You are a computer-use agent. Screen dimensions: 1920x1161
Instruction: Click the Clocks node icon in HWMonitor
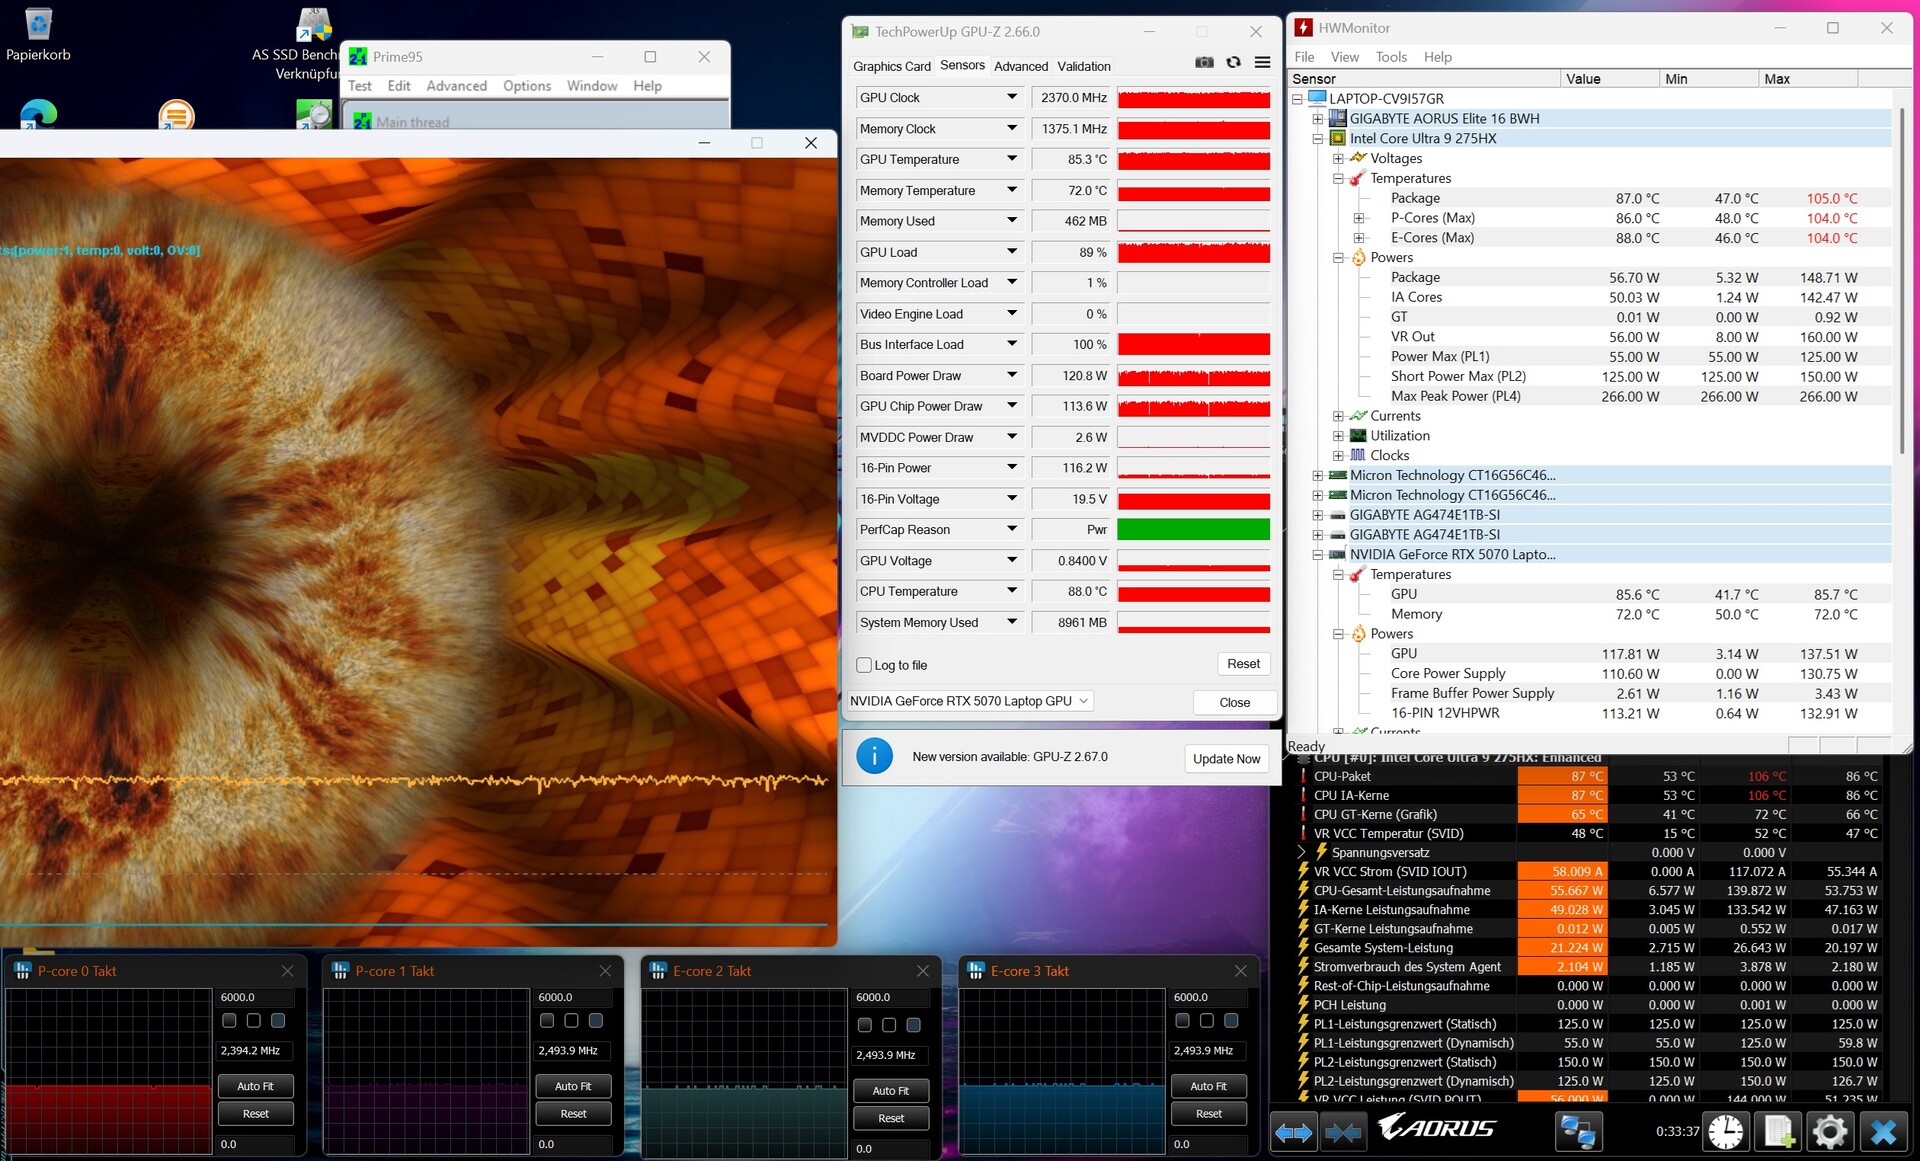coord(1358,455)
